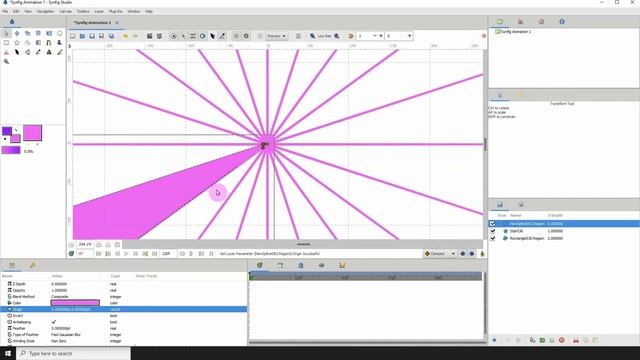Image resolution: width=640 pixels, height=360 pixels.
Task: Open the File menu
Action: click(x=5, y=11)
